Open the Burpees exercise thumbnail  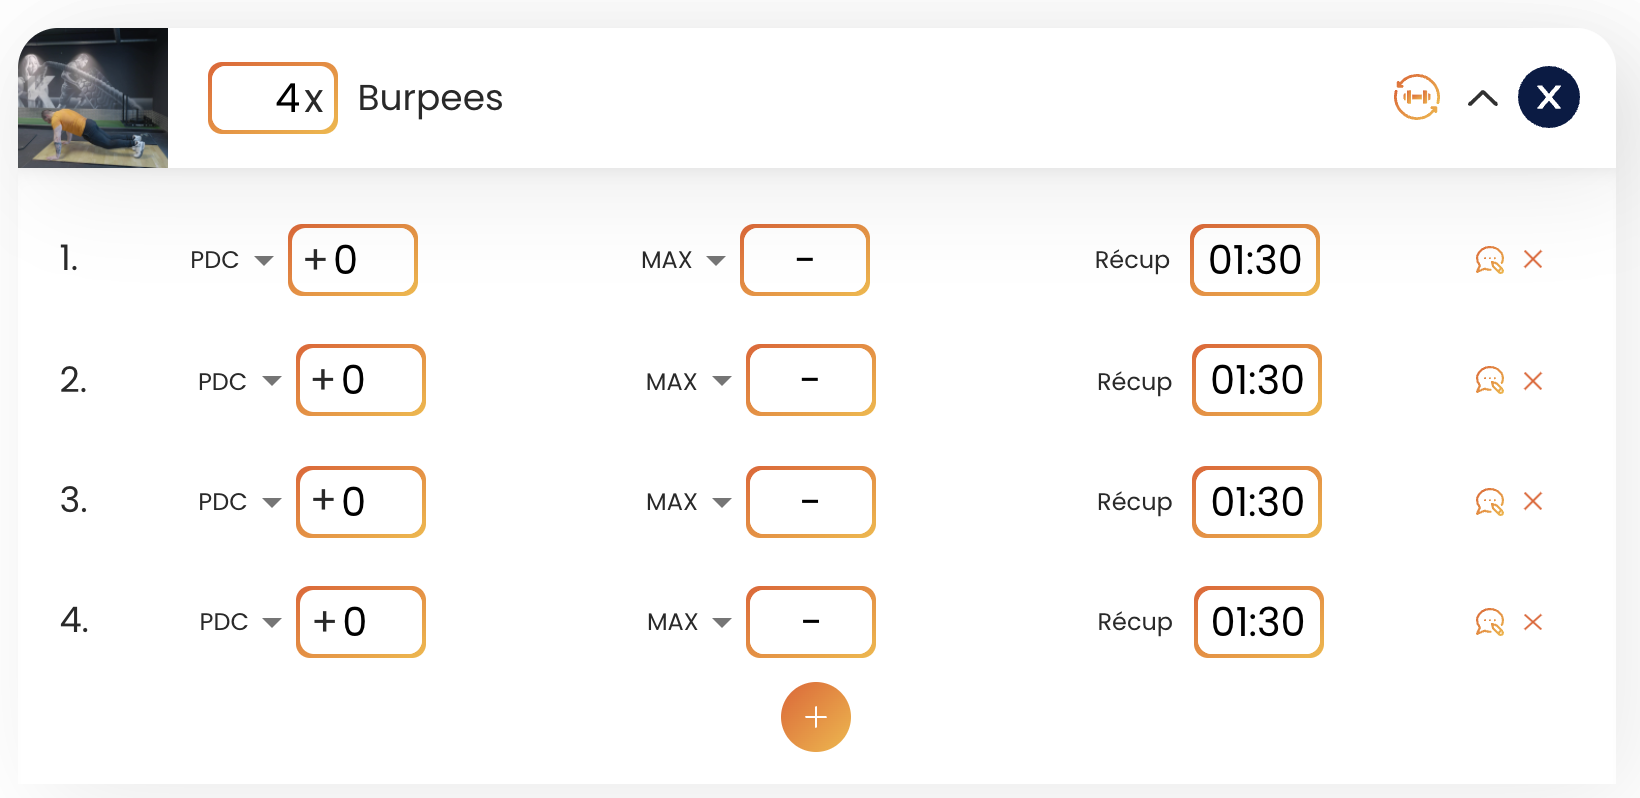pyautogui.click(x=93, y=98)
